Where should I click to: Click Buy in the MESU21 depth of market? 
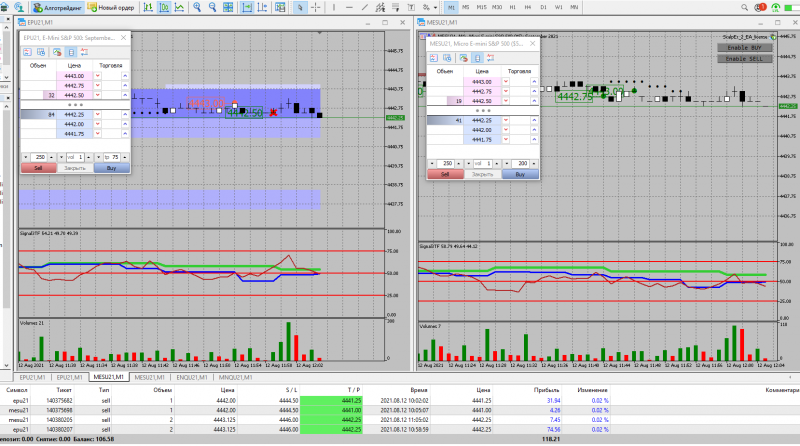coord(520,175)
